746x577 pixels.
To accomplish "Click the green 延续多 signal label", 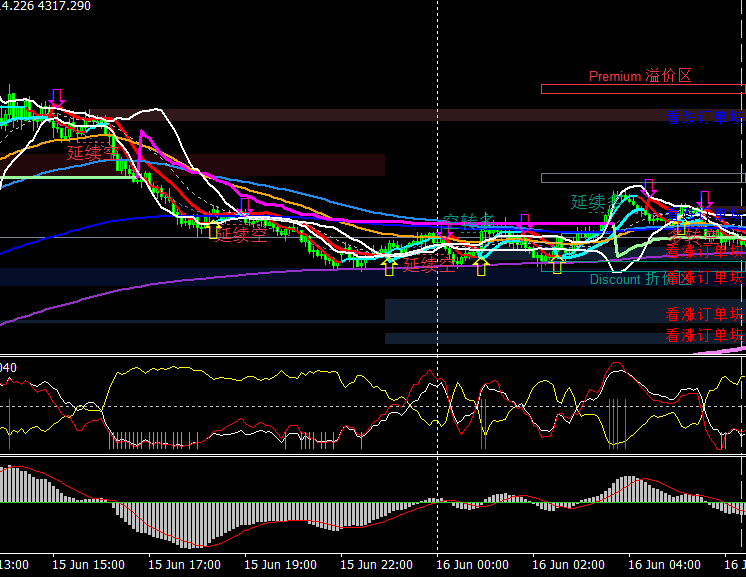I will [x=597, y=202].
